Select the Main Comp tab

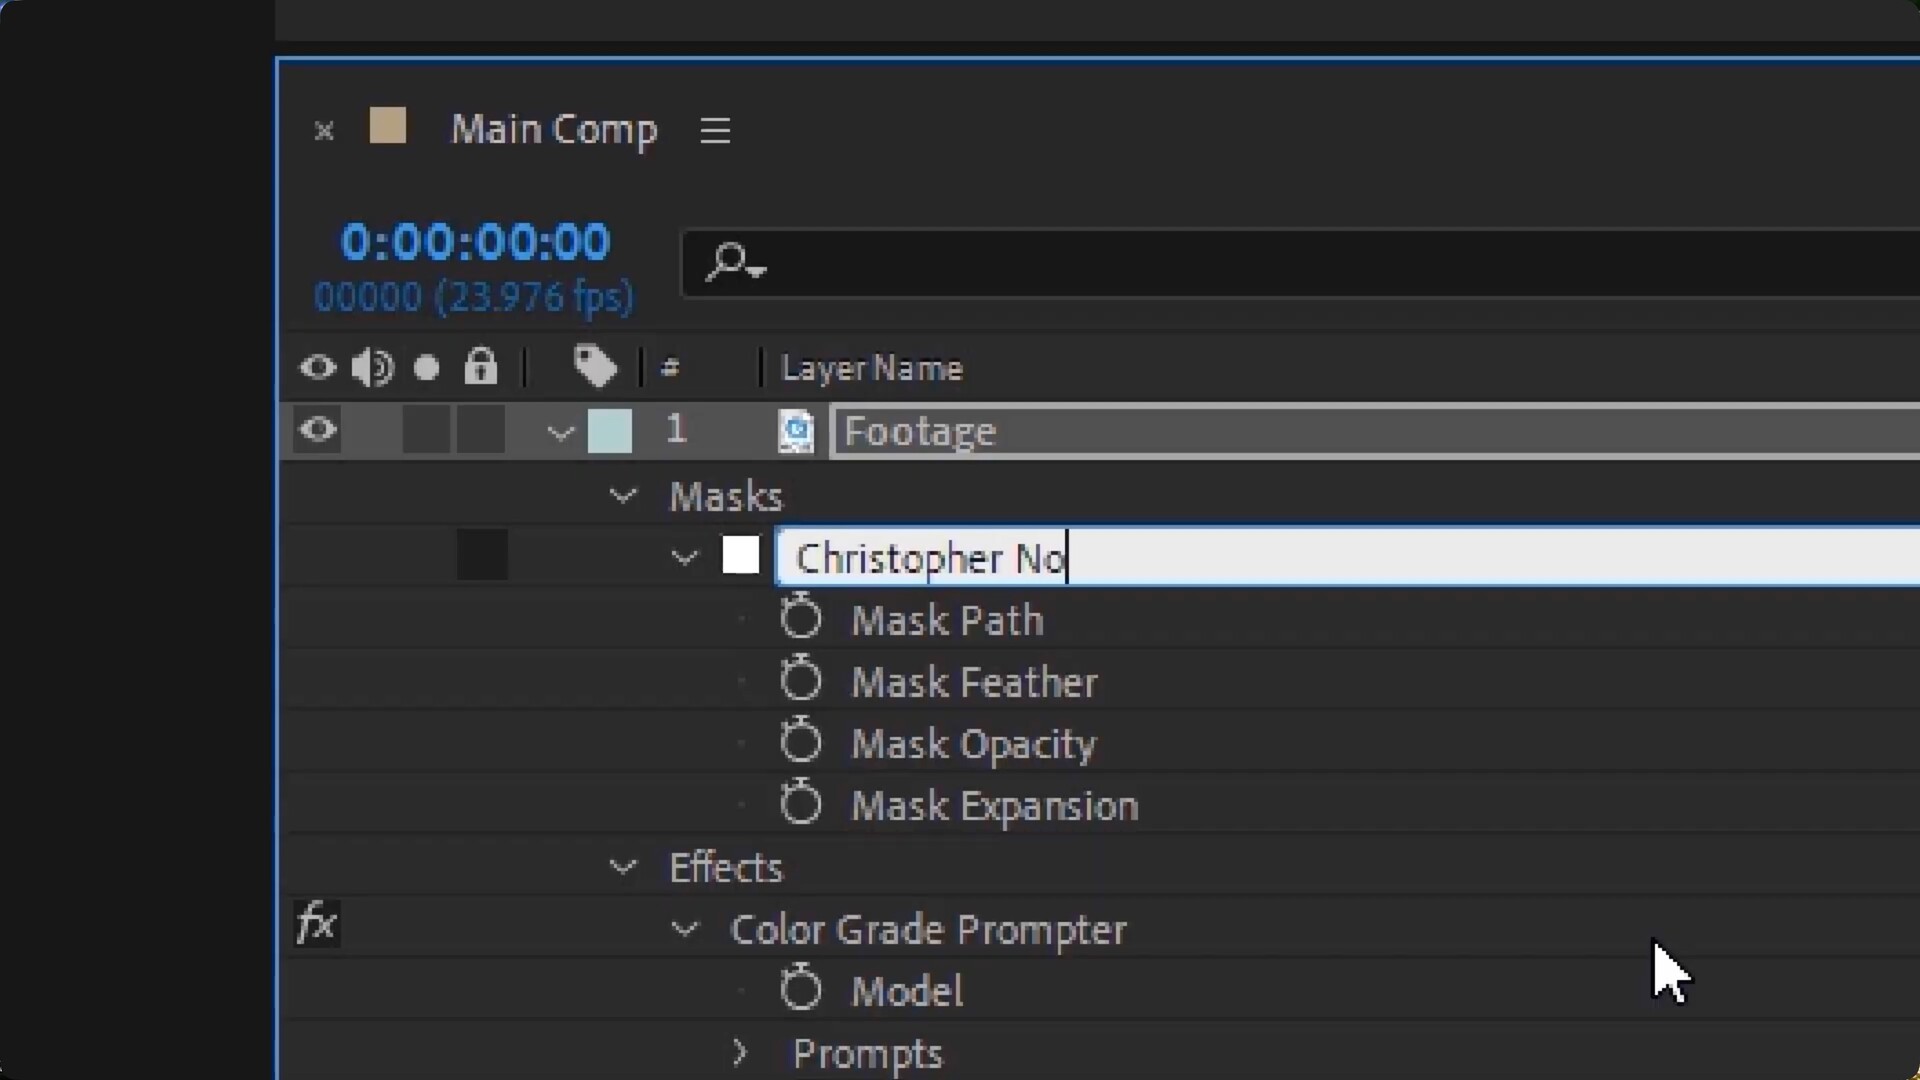(x=554, y=130)
